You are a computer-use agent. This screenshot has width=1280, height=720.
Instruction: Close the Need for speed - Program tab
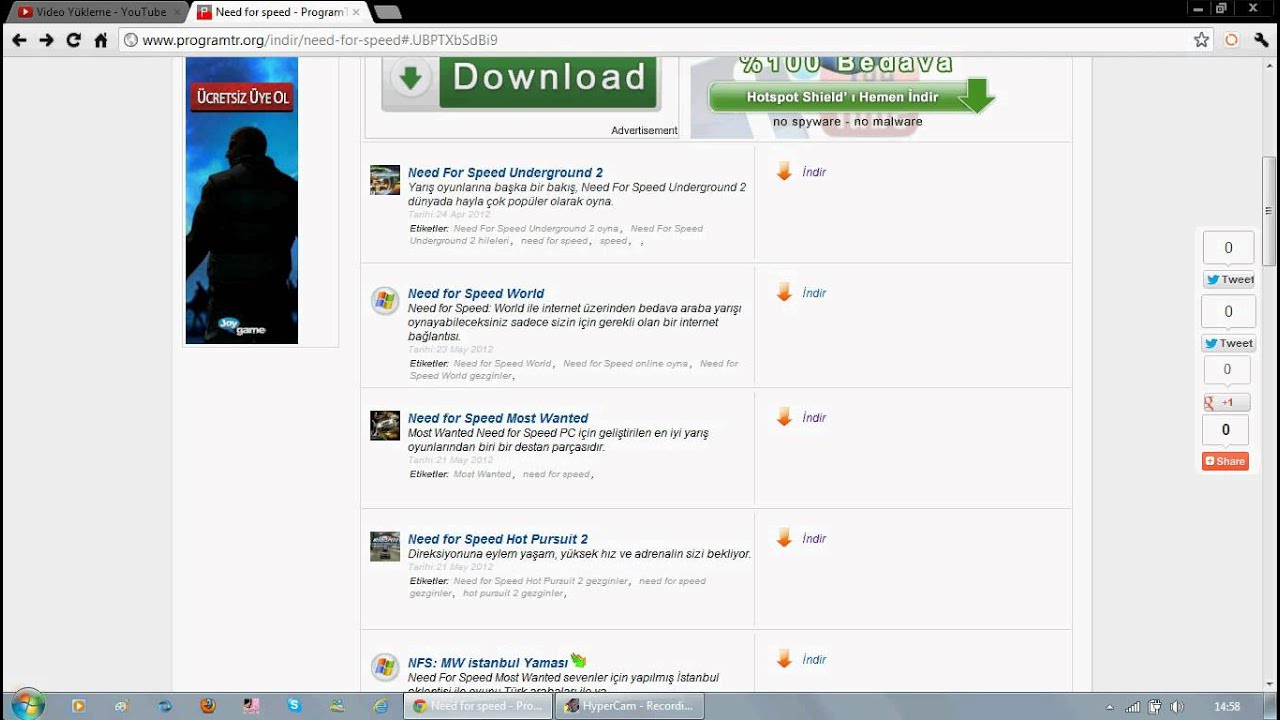pos(355,12)
